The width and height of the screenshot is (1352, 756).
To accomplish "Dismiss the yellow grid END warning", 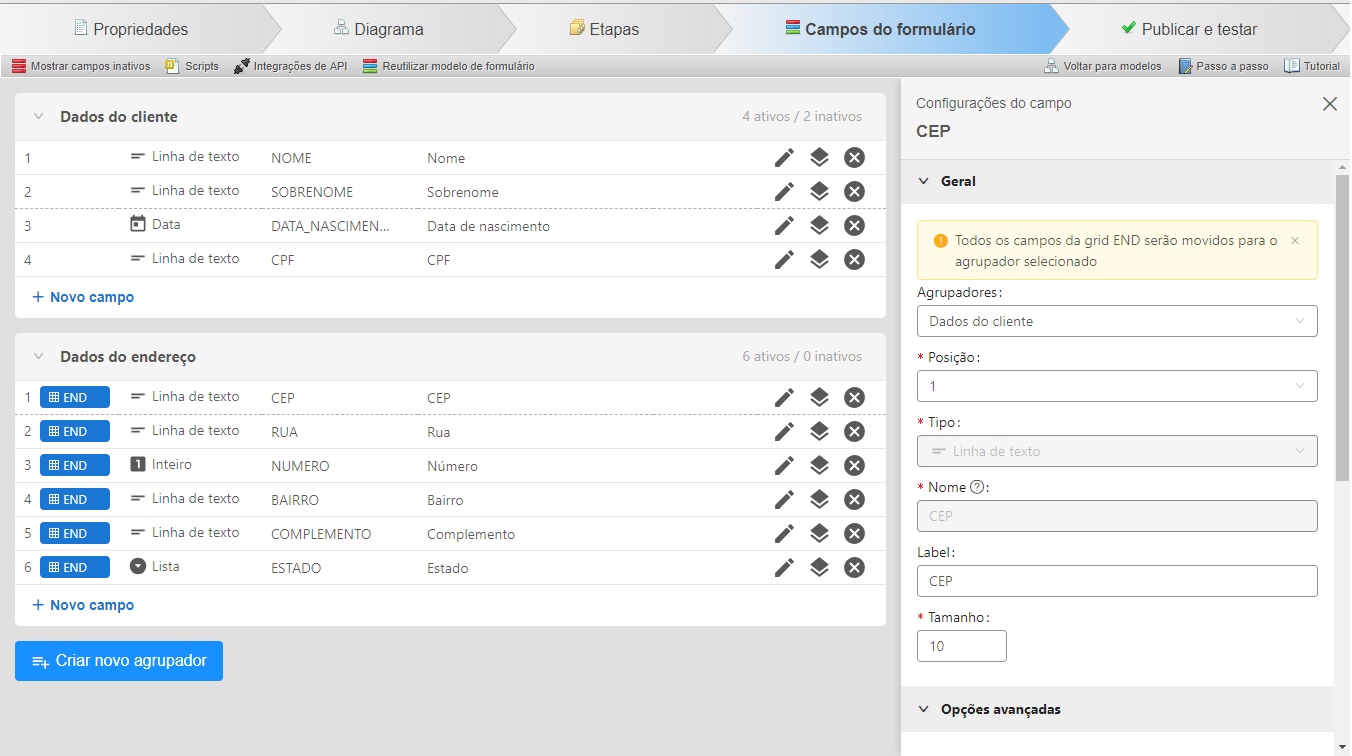I will pos(1295,241).
